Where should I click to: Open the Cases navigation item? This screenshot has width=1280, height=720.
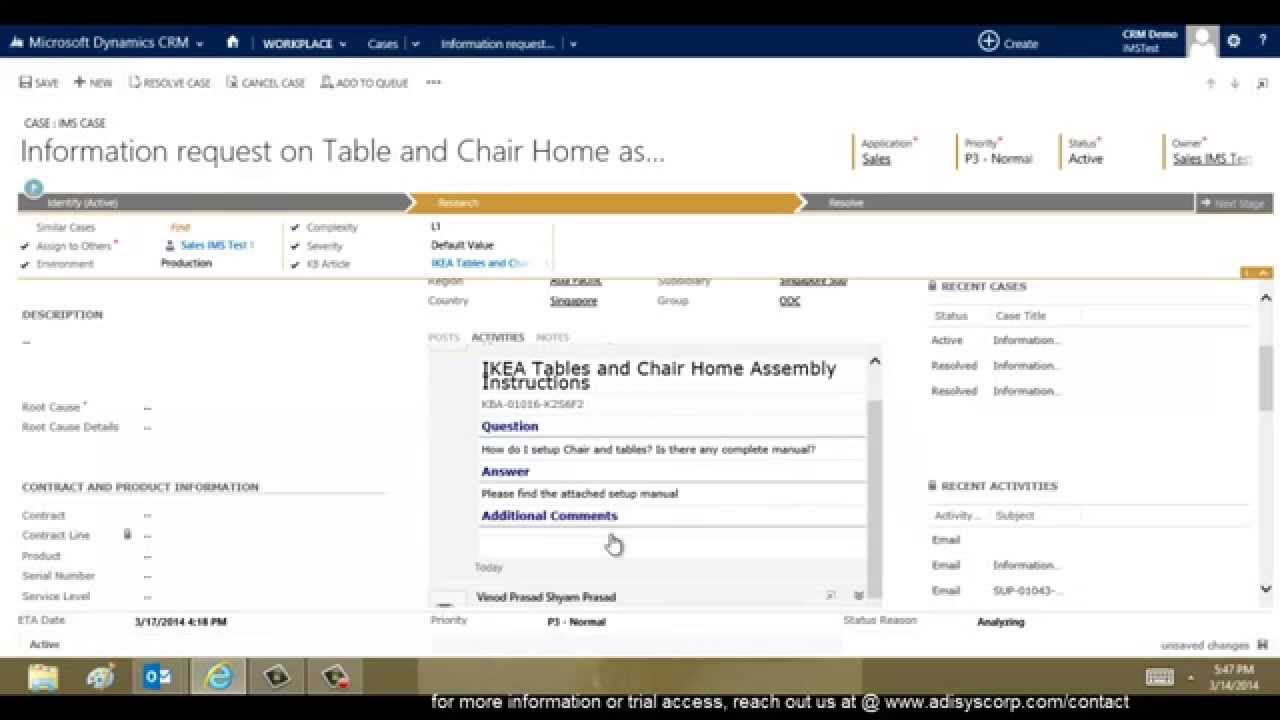point(382,44)
